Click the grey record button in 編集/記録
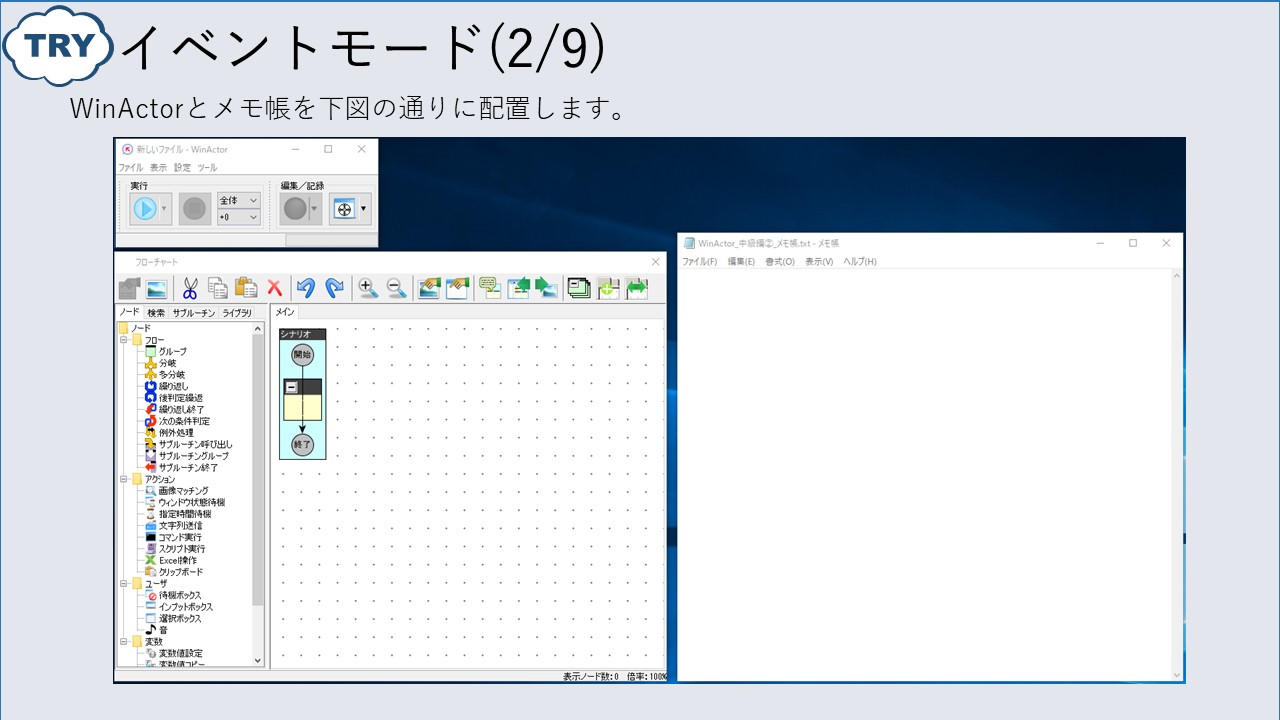Viewport: 1280px width, 720px height. 295,209
